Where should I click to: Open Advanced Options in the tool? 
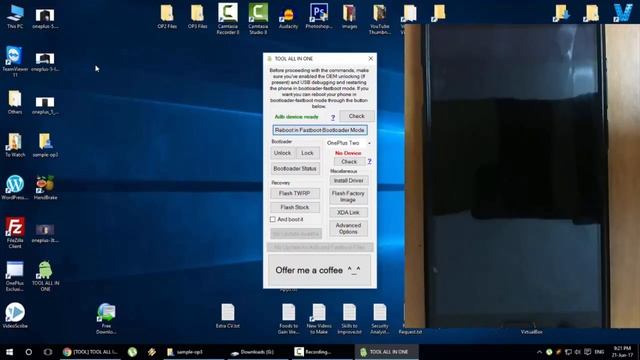348,229
